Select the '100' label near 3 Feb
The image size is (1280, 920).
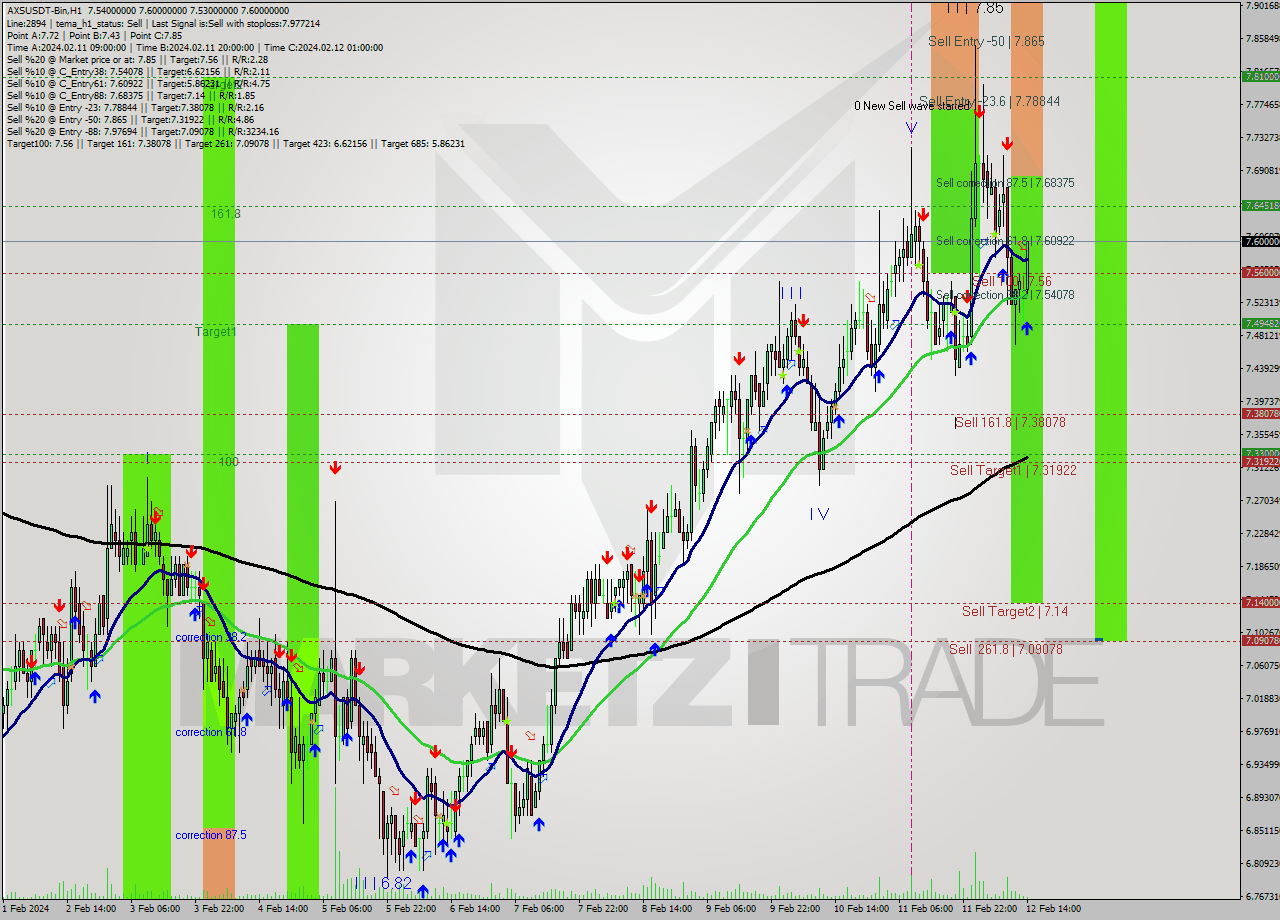227,462
